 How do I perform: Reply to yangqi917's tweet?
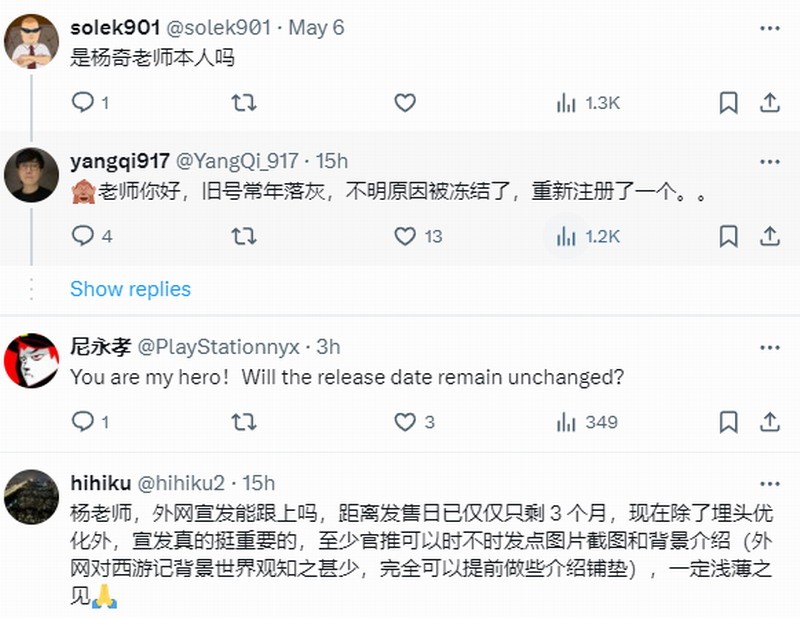83,236
